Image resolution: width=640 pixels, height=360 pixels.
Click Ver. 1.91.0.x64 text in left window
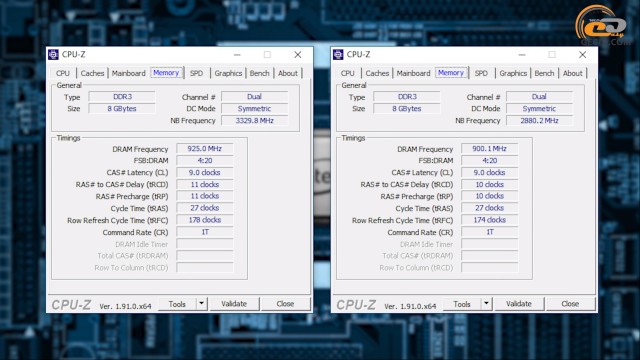(x=125, y=306)
